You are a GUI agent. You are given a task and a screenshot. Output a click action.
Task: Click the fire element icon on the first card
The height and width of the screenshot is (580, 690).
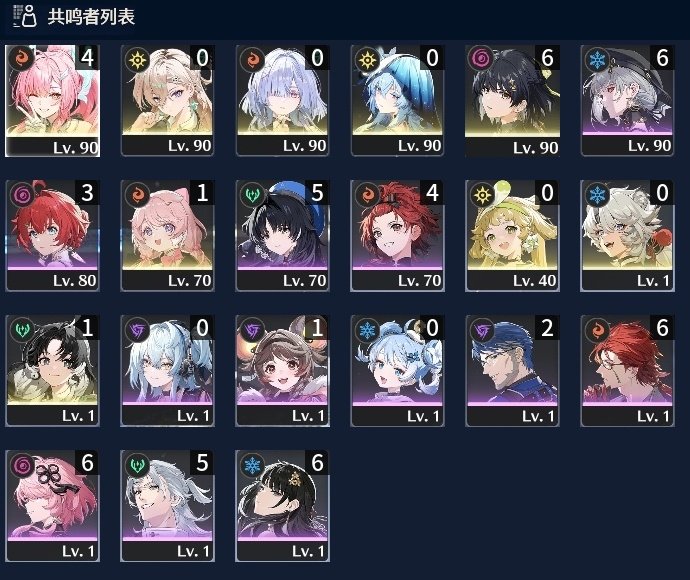[x=22, y=59]
